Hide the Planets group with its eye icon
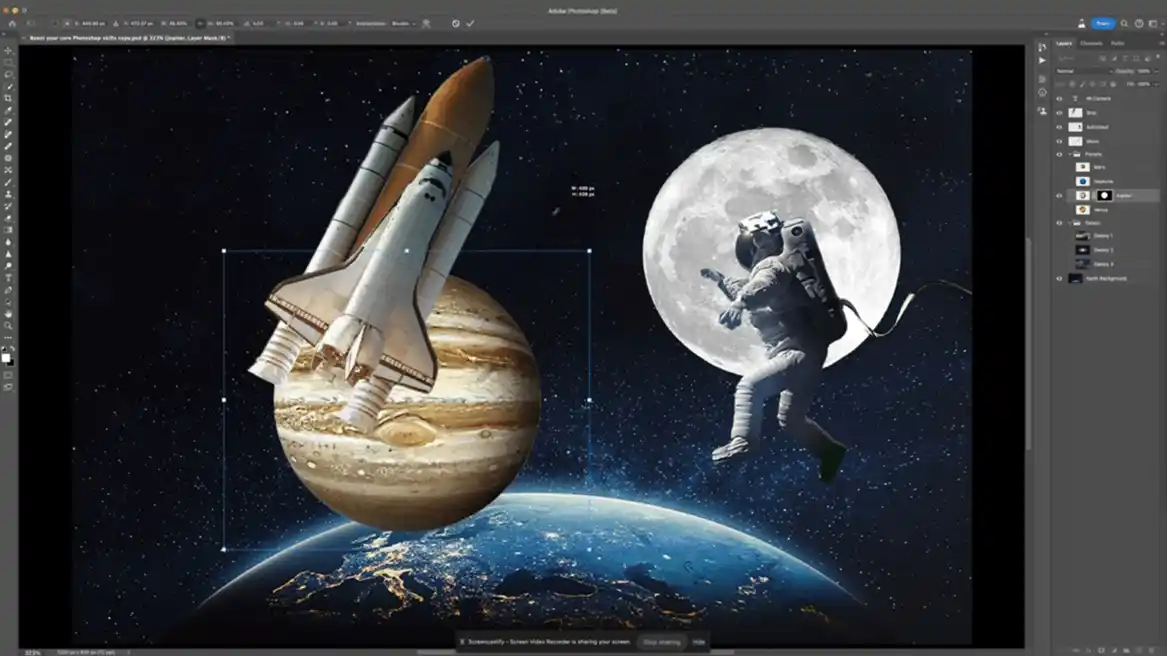This screenshot has width=1167, height=656. [x=1059, y=155]
